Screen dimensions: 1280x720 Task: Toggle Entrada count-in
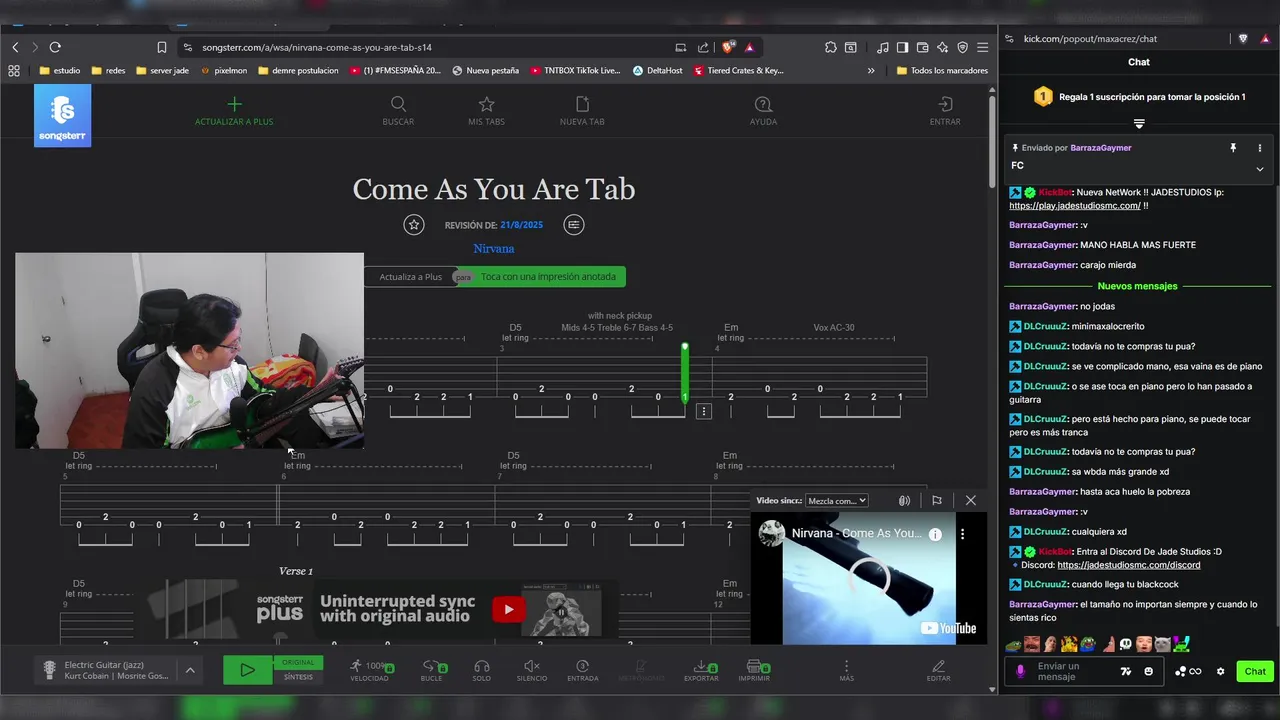(x=583, y=670)
